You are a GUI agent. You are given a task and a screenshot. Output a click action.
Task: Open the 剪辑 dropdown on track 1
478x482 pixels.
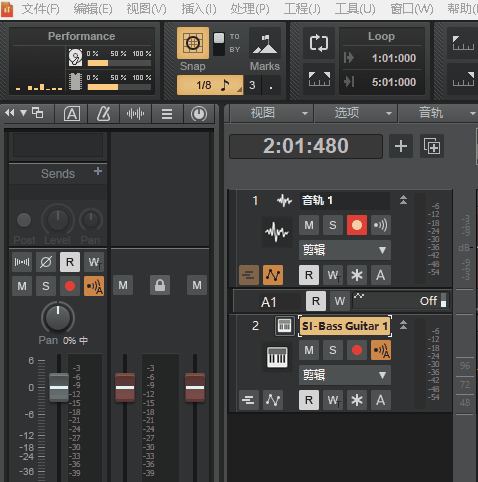point(345,250)
